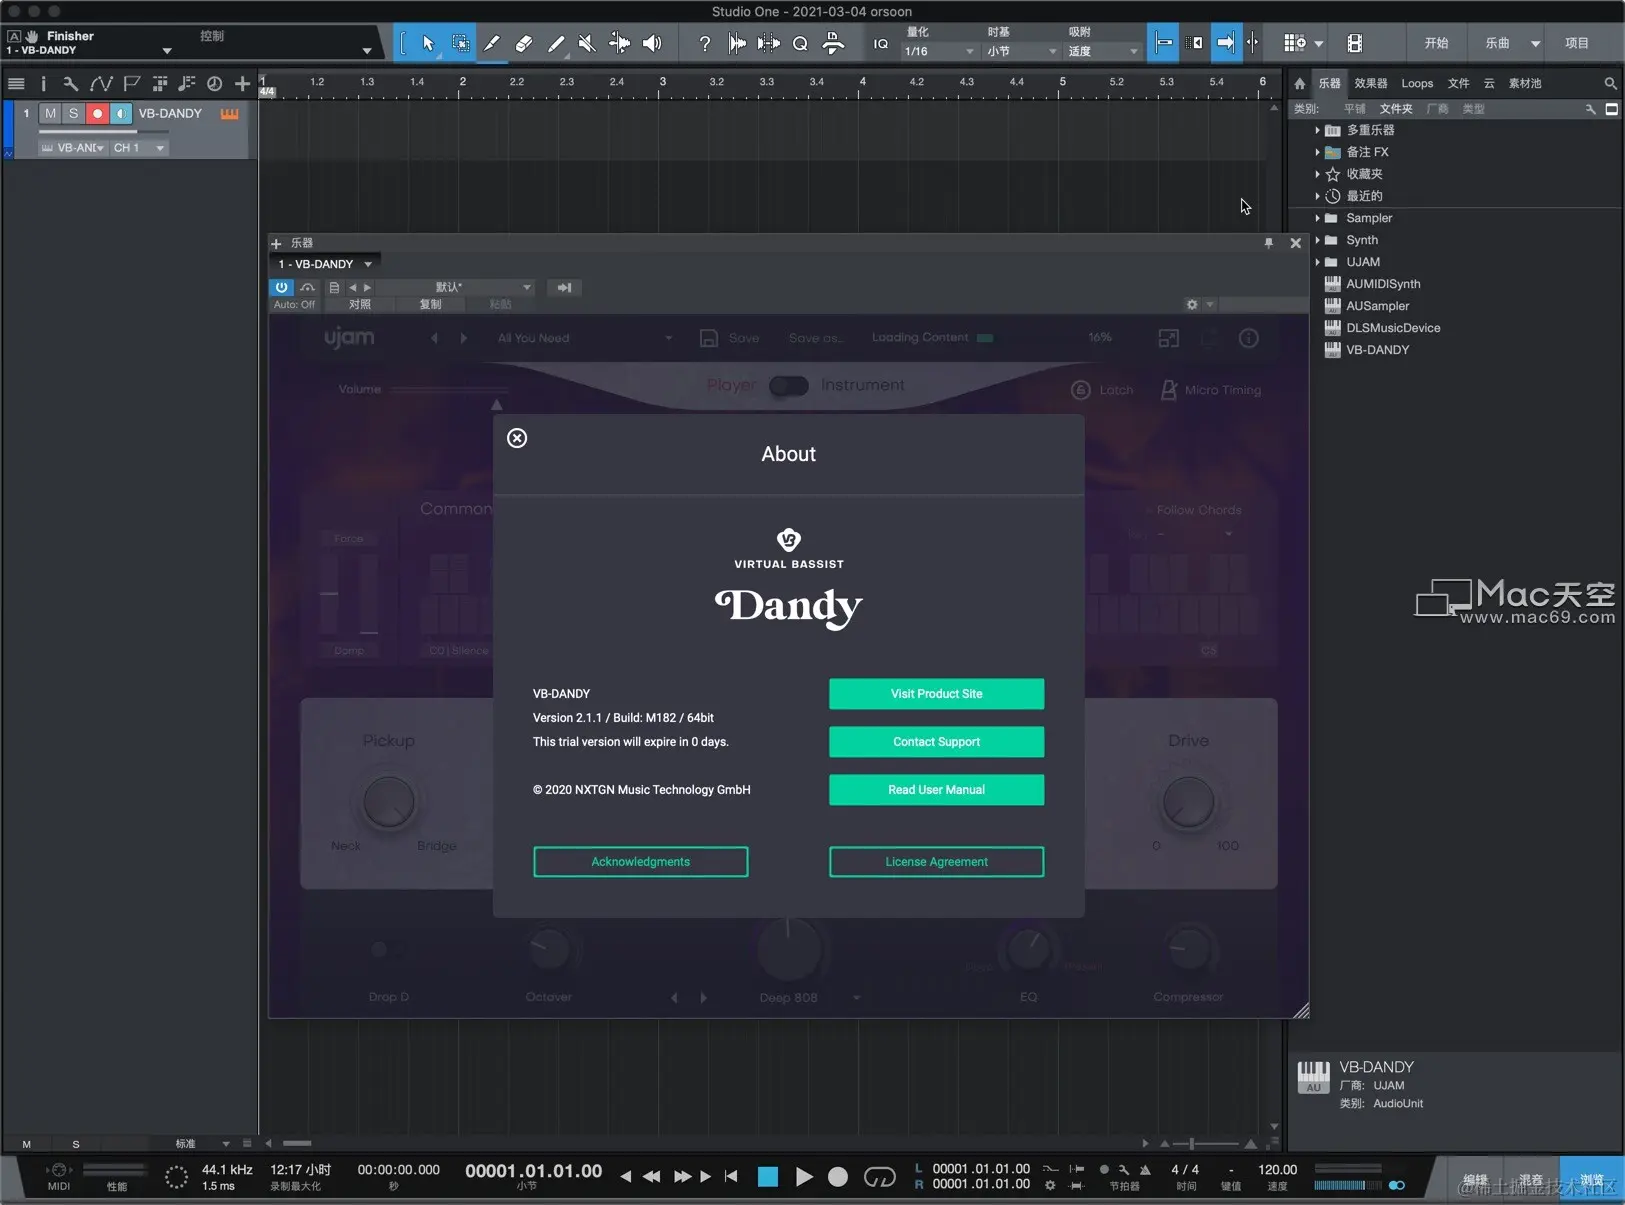Open License Agreement

tap(936, 862)
